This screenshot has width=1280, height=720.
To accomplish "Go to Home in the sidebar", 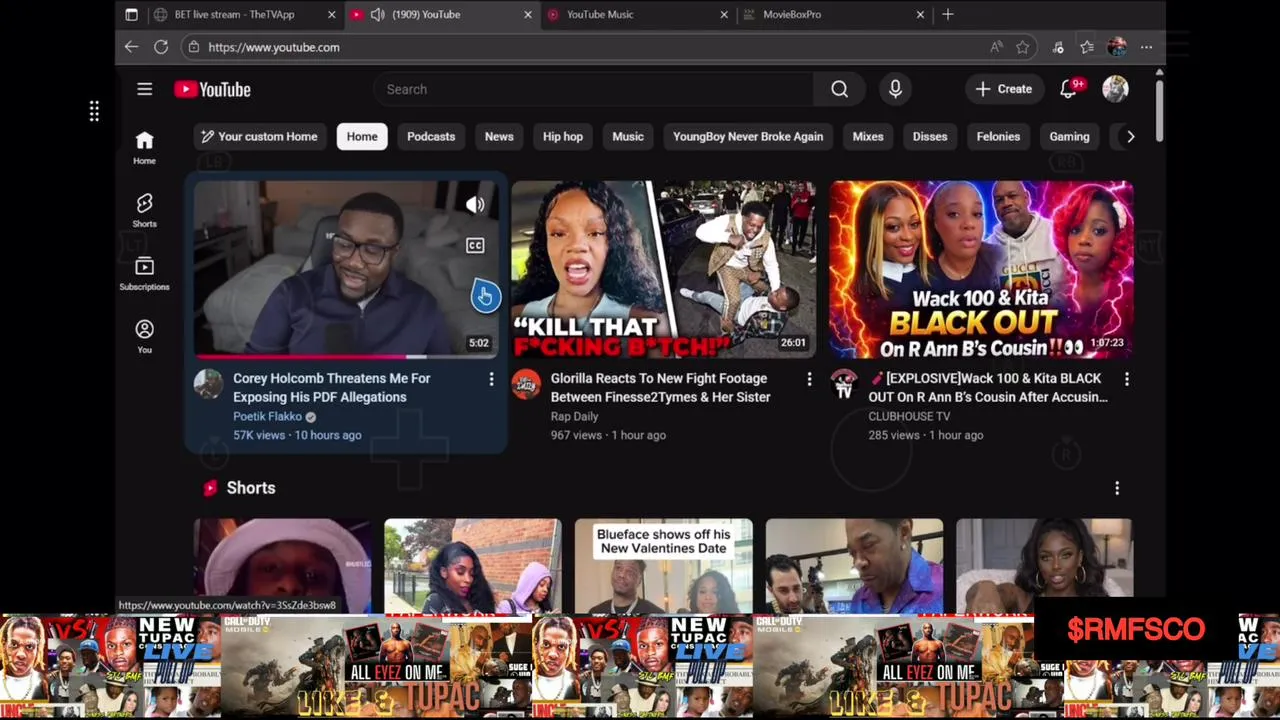I will coord(144,147).
